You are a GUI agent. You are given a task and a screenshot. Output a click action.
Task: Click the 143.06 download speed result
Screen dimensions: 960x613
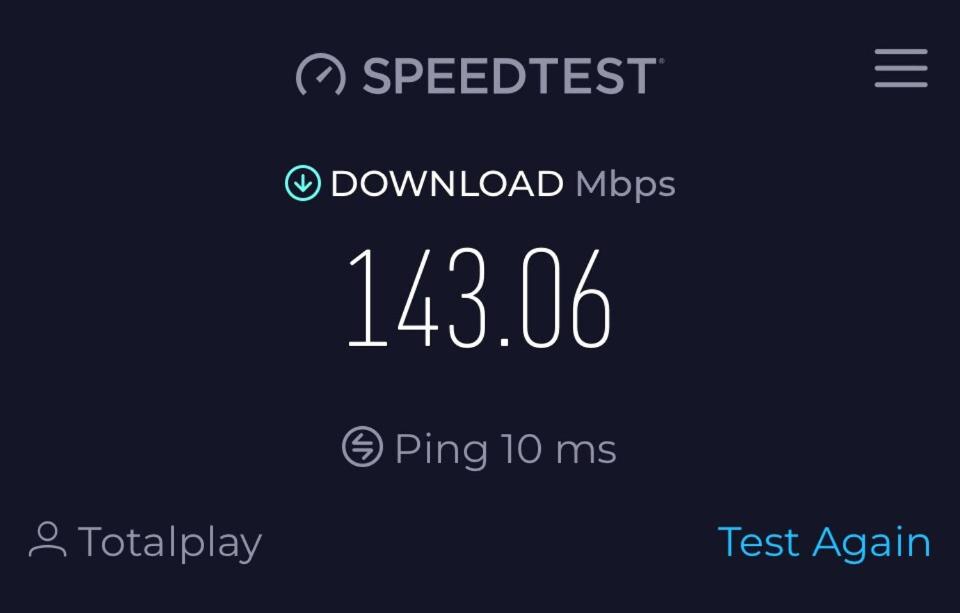click(x=479, y=298)
